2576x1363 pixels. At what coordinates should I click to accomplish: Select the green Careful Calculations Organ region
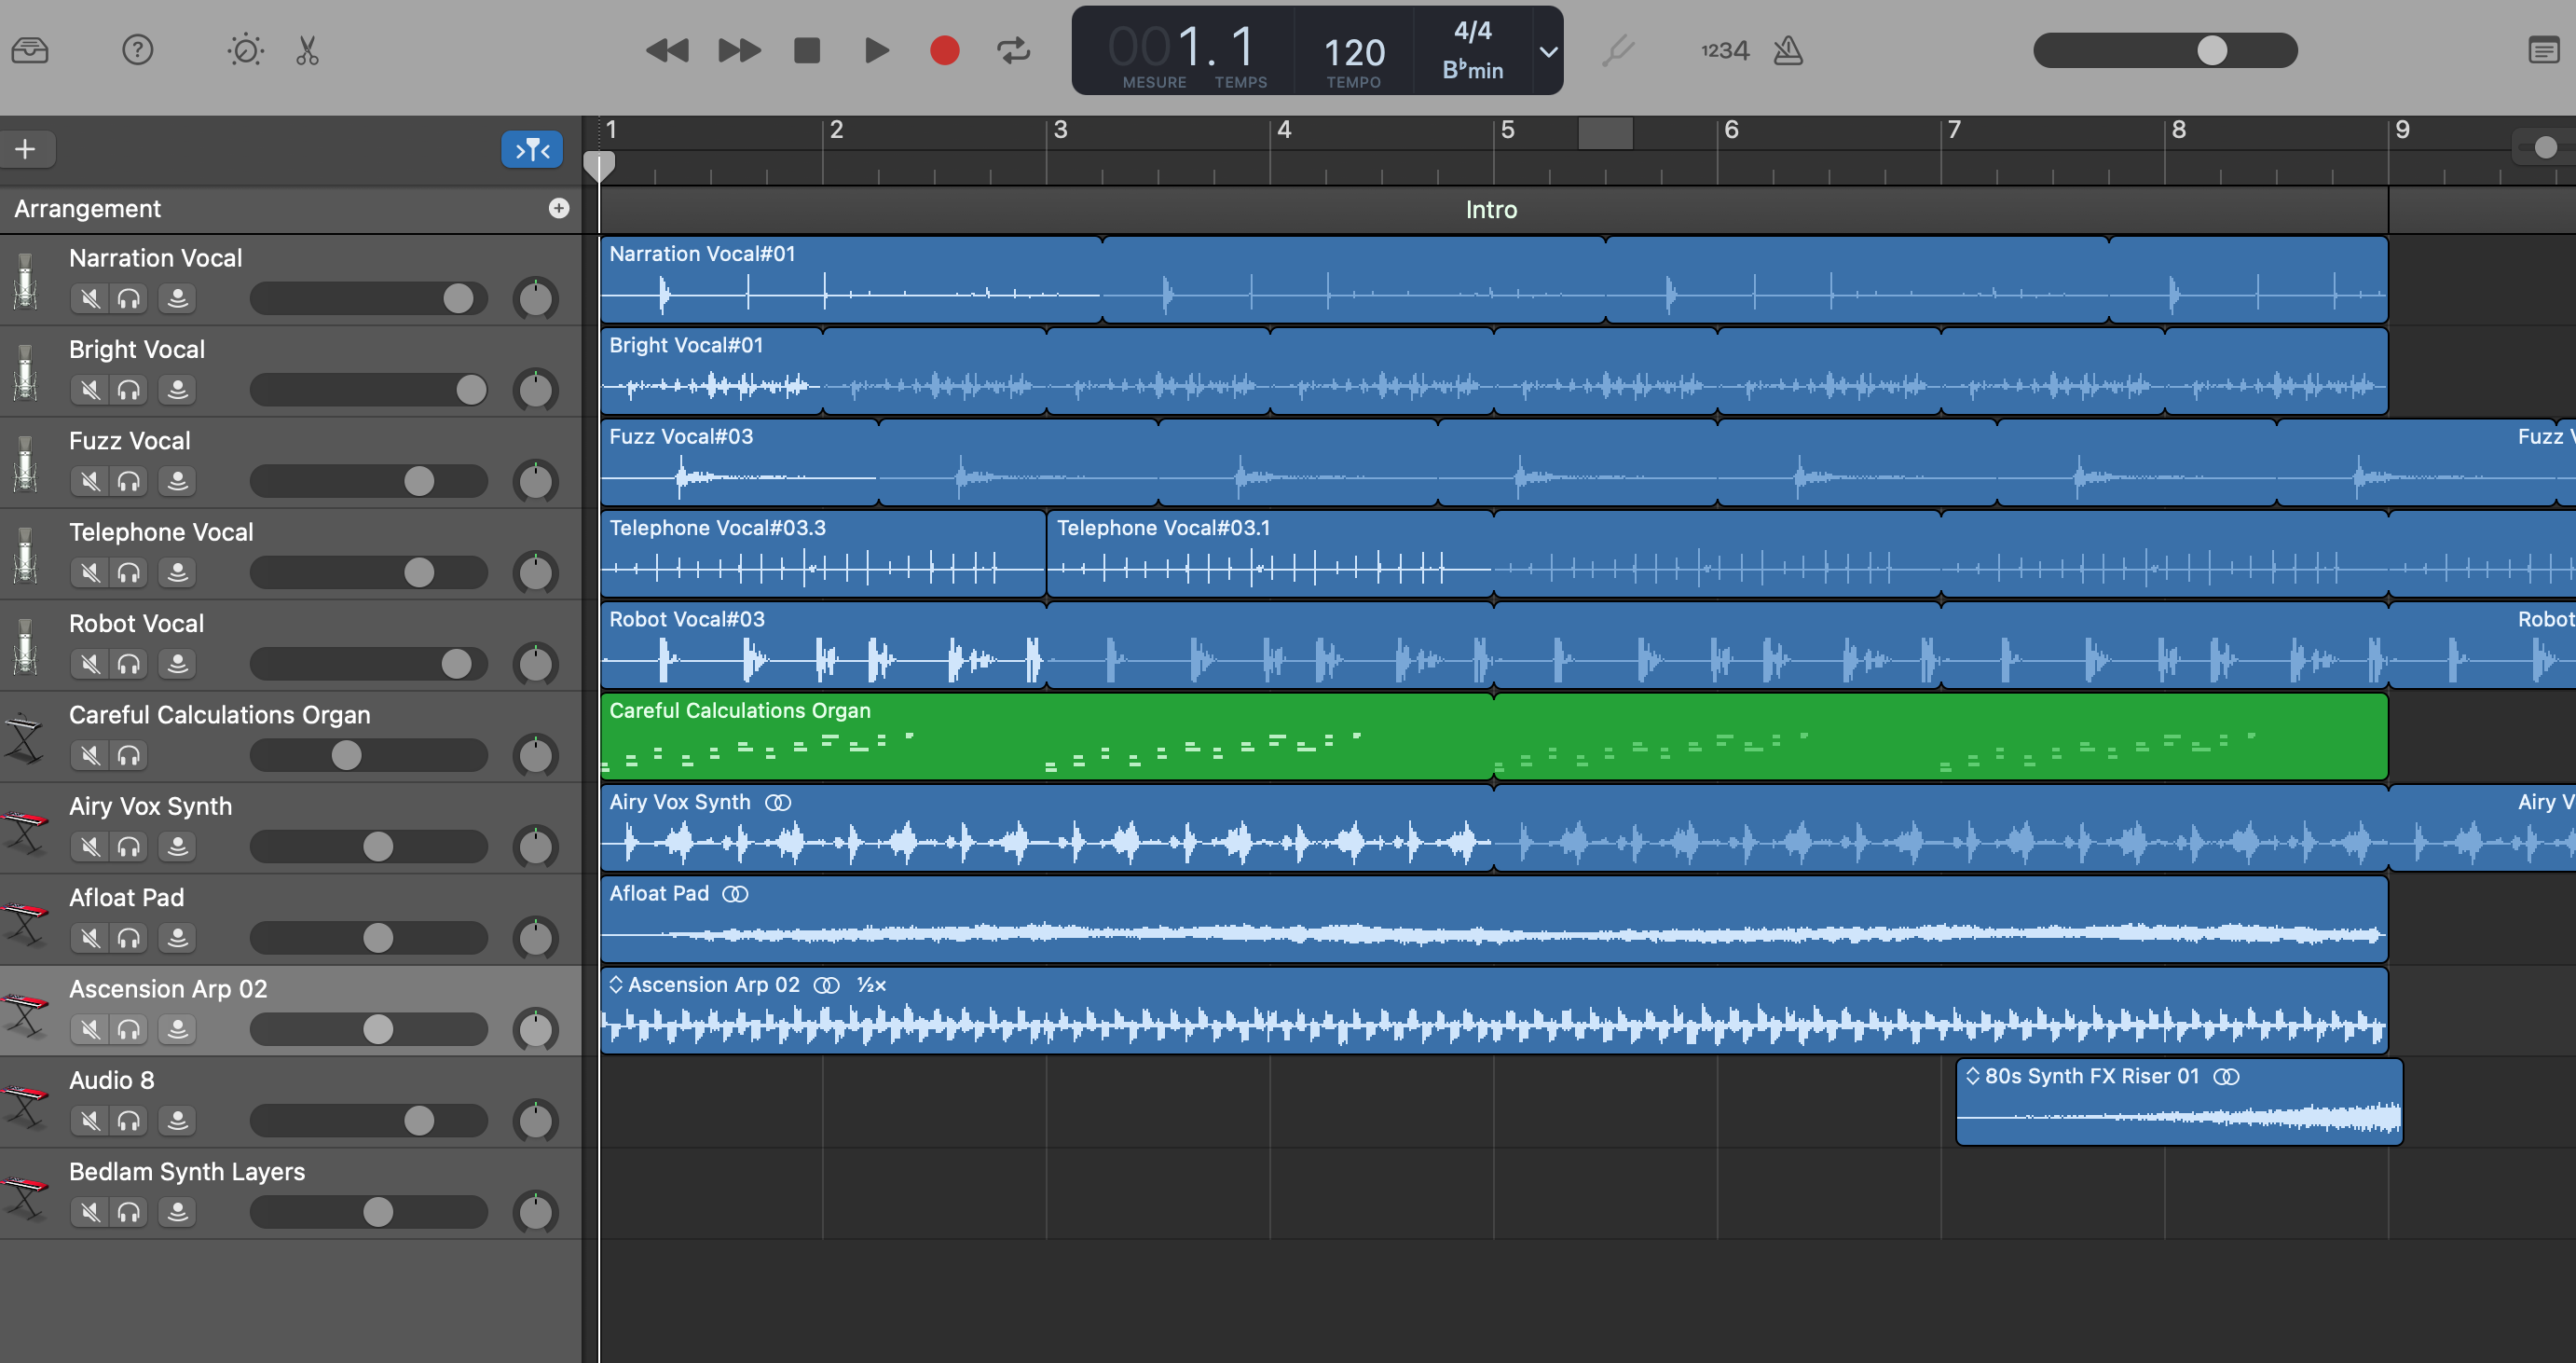(1494, 737)
